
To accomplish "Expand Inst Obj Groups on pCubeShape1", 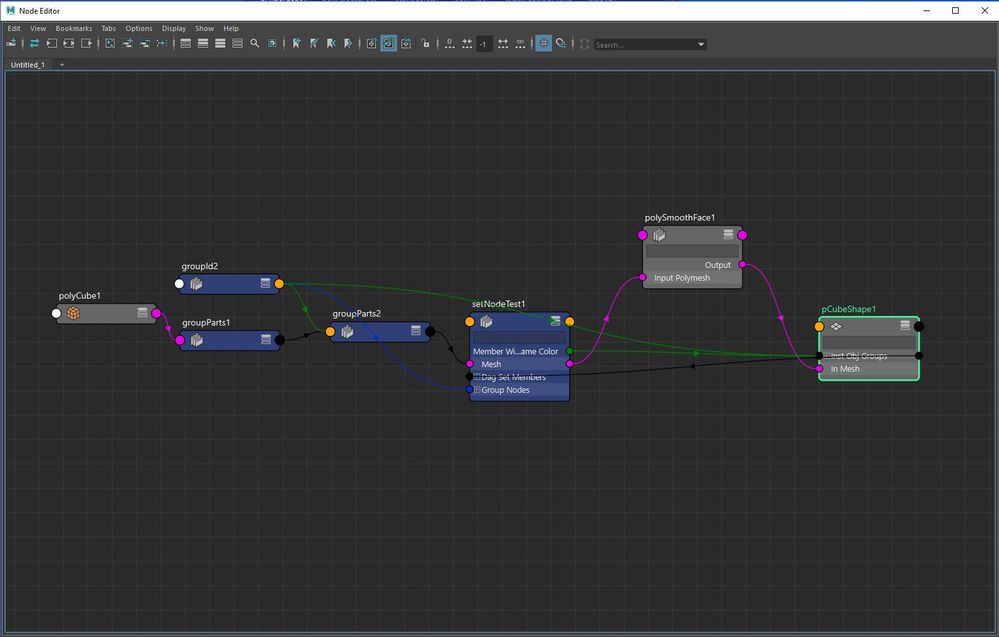I will [826, 355].
